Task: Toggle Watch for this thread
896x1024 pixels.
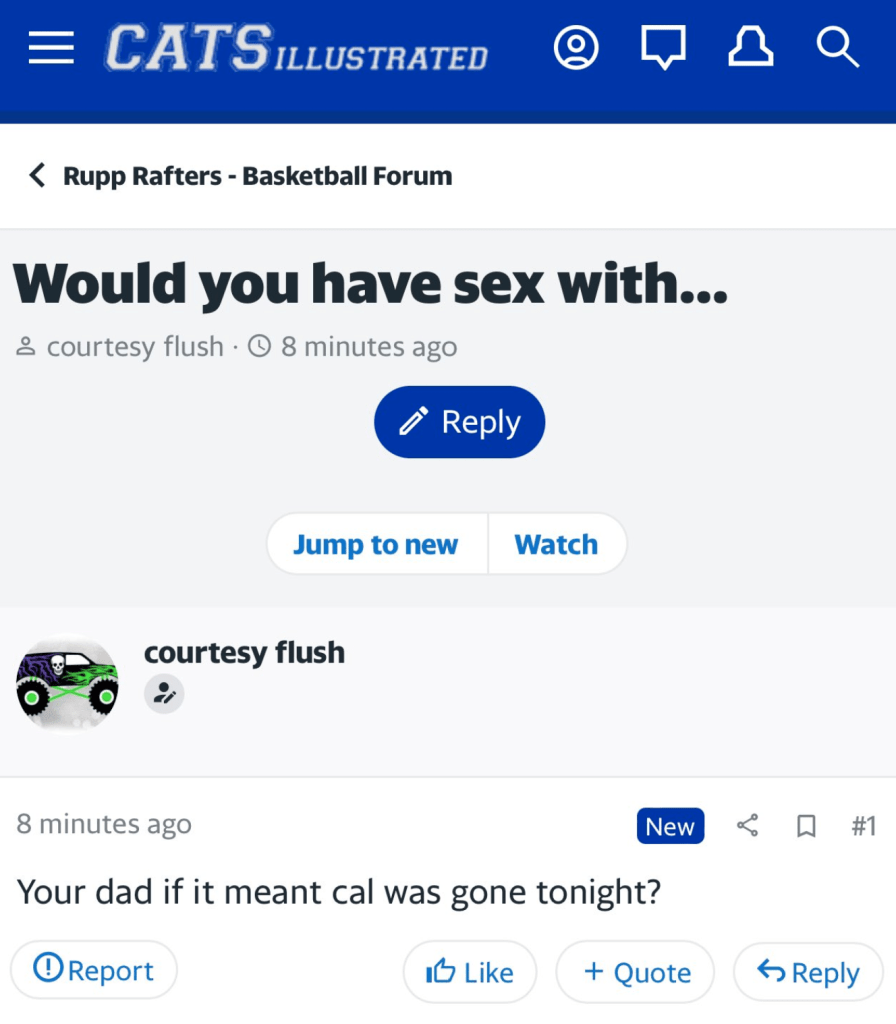Action: pos(556,544)
